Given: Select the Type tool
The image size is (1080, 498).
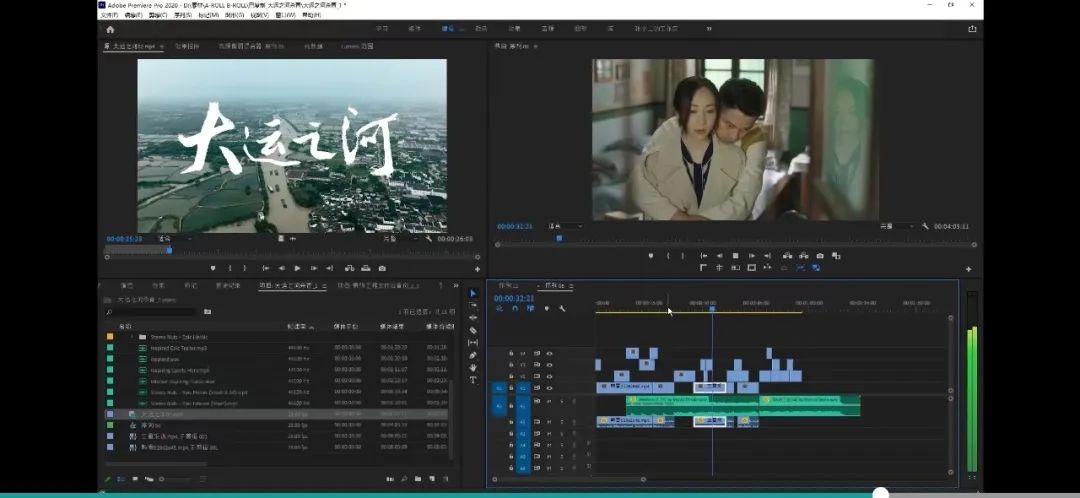Looking at the screenshot, I should coord(473,380).
